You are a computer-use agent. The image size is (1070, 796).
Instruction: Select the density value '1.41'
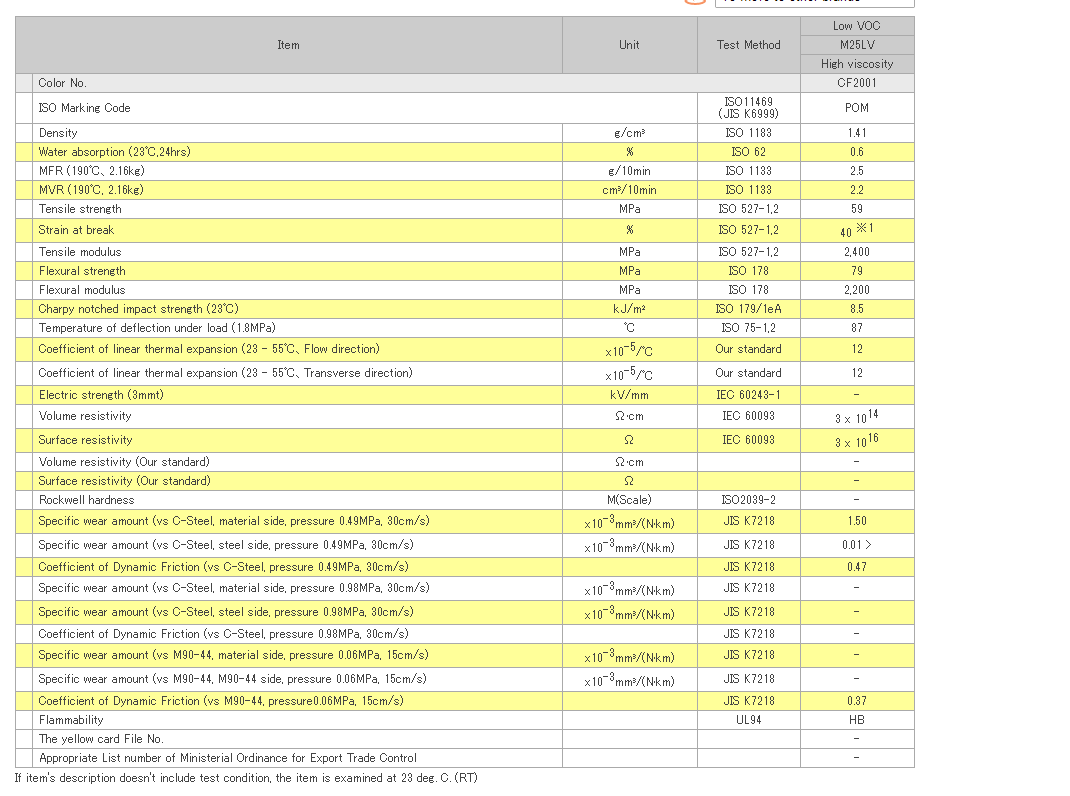(857, 133)
